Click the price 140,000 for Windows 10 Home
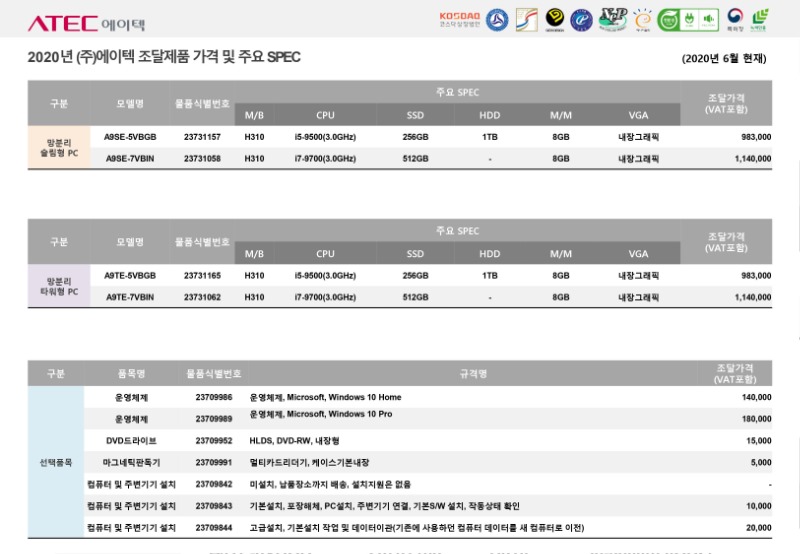 pyautogui.click(x=756, y=397)
